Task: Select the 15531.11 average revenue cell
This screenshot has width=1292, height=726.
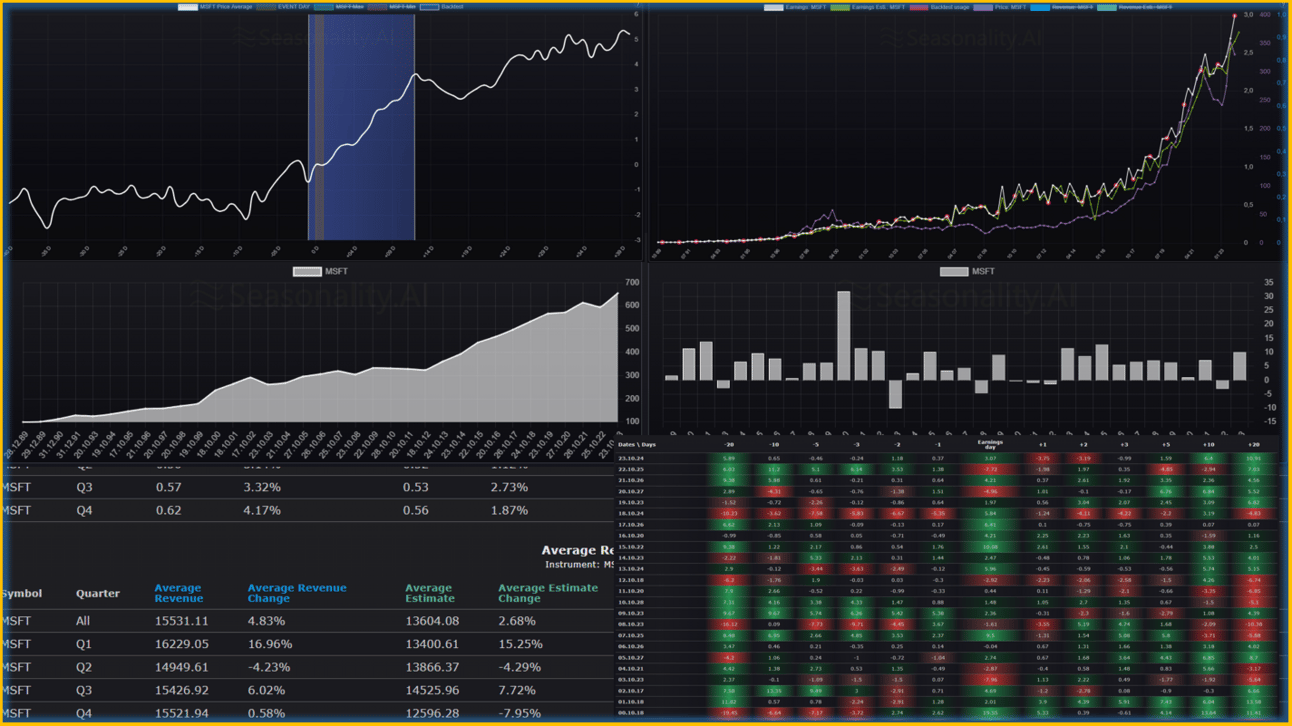Action: pyautogui.click(x=182, y=621)
